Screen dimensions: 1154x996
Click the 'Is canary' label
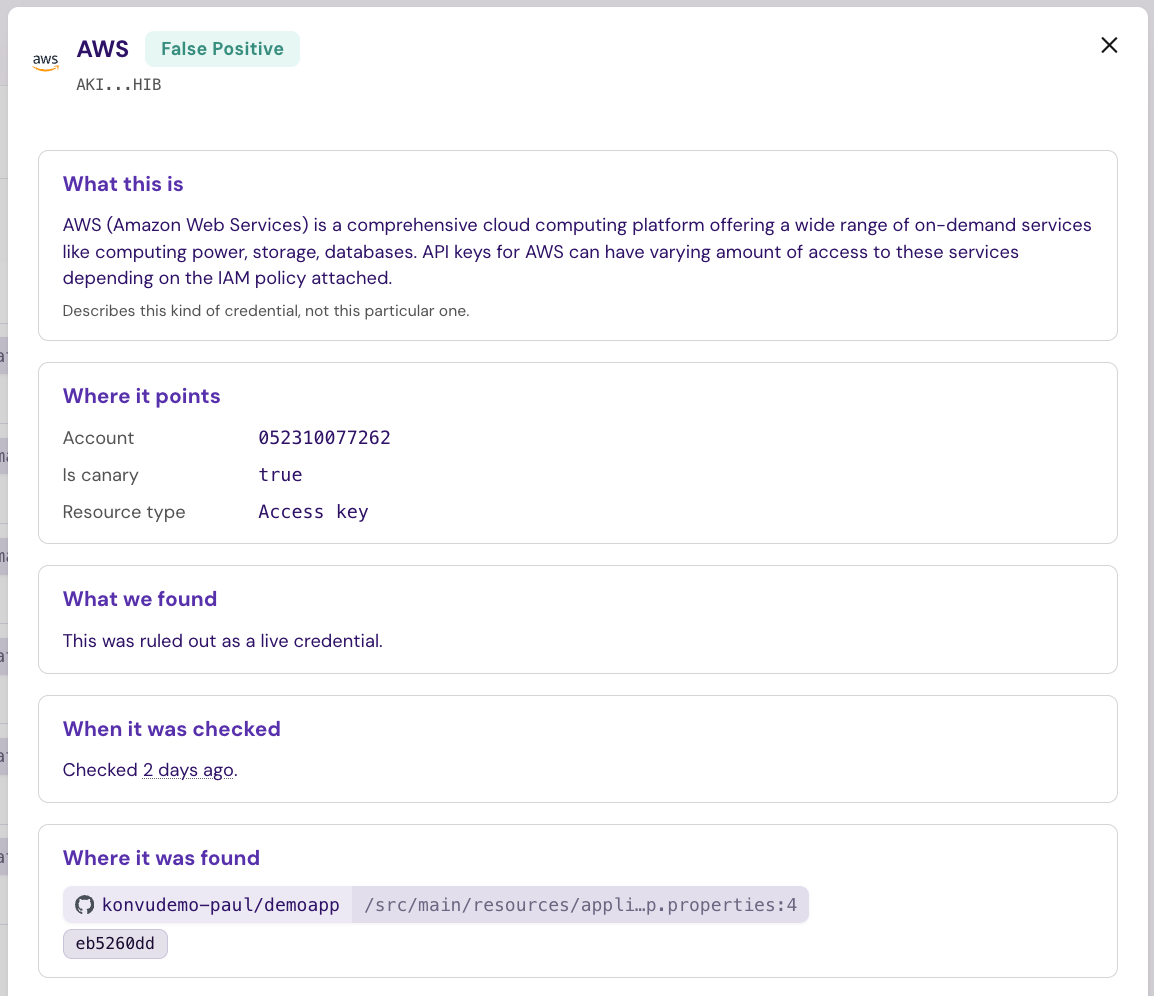(x=100, y=476)
